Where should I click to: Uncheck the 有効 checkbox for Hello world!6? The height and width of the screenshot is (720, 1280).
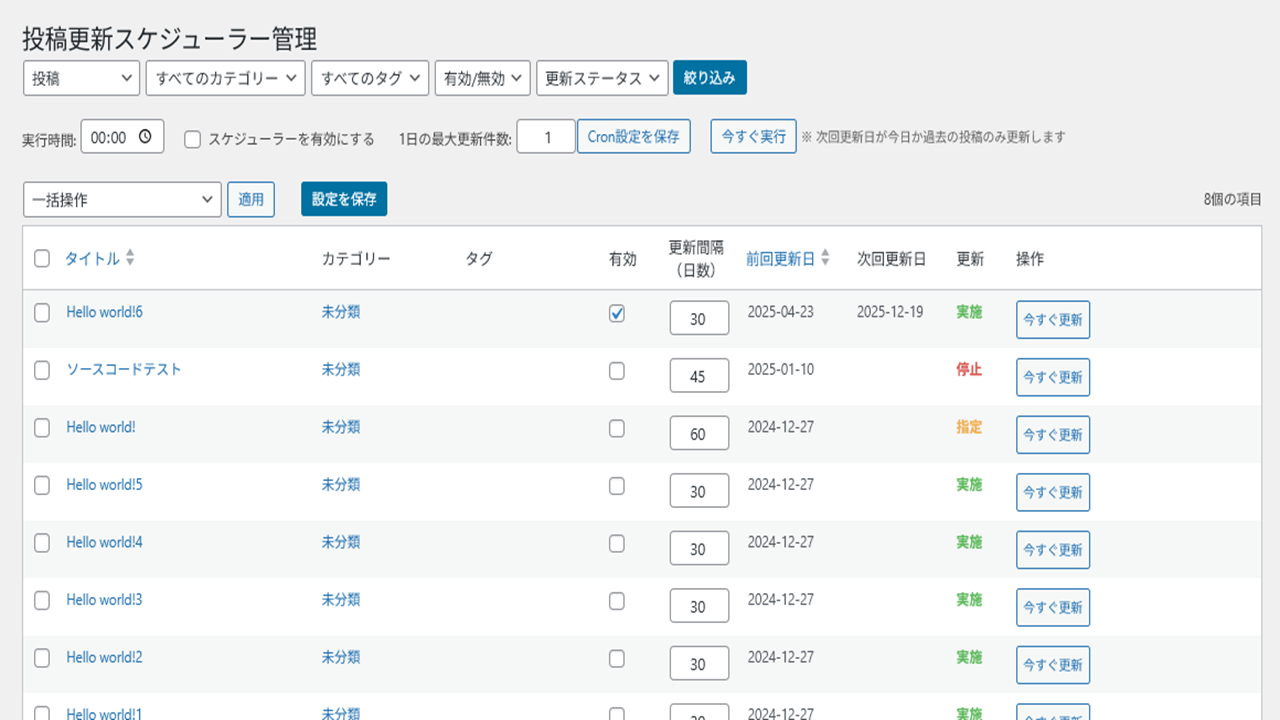click(x=617, y=313)
